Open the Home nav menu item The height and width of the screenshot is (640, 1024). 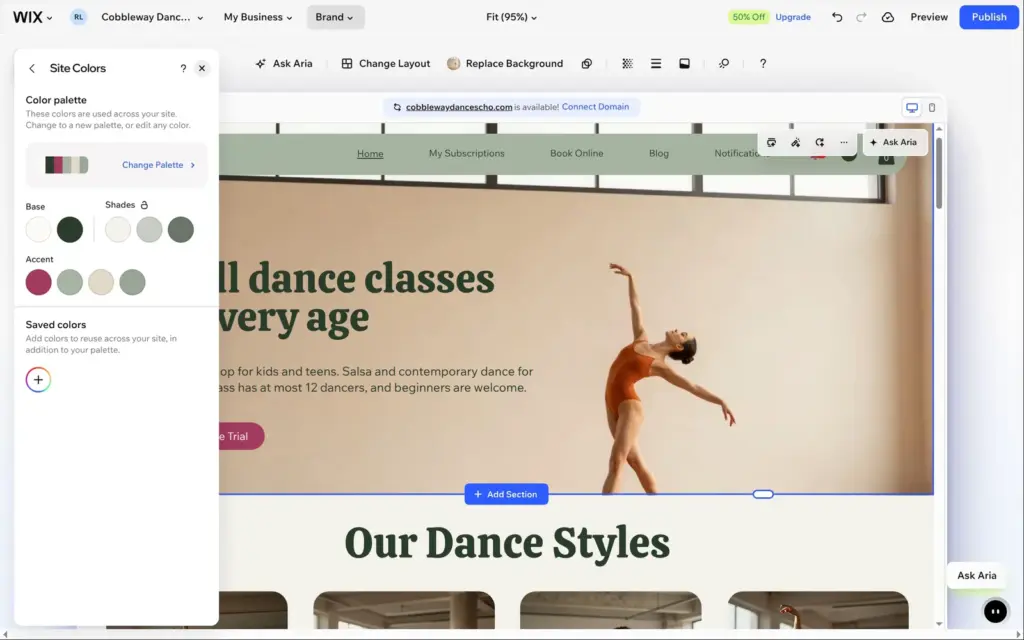point(370,153)
